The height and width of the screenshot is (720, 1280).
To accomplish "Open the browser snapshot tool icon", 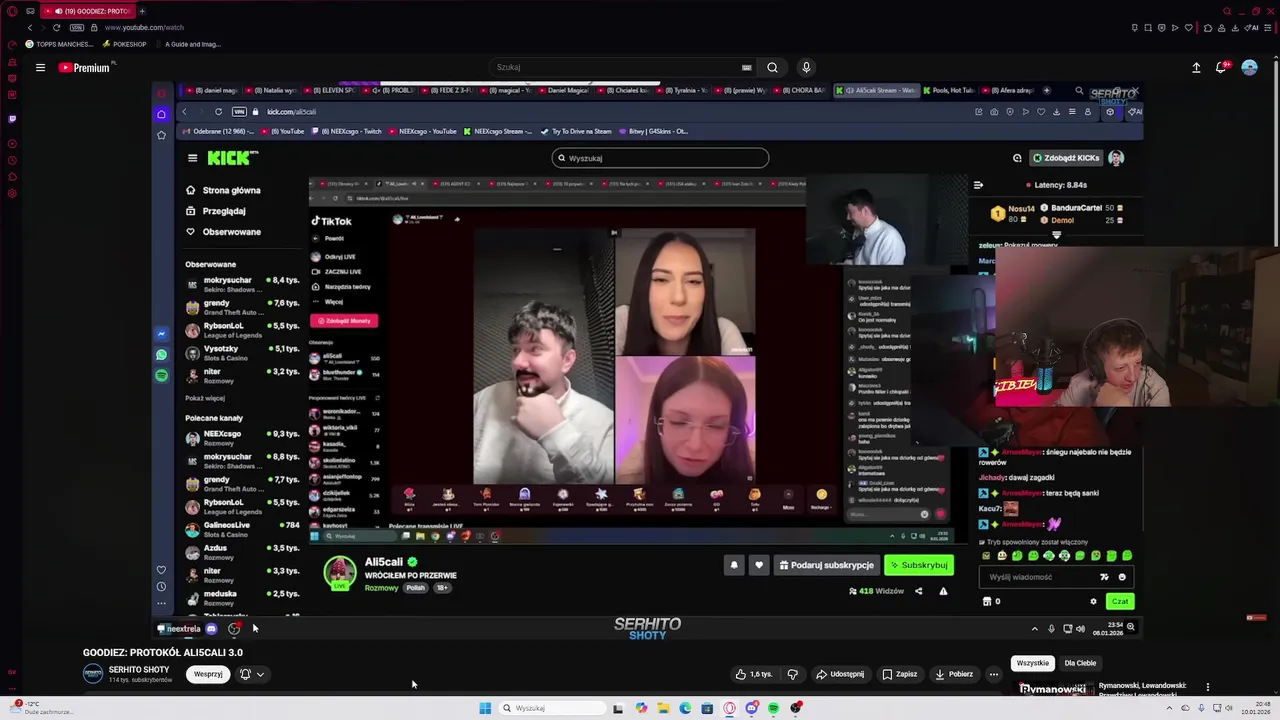I will (x=1148, y=27).
